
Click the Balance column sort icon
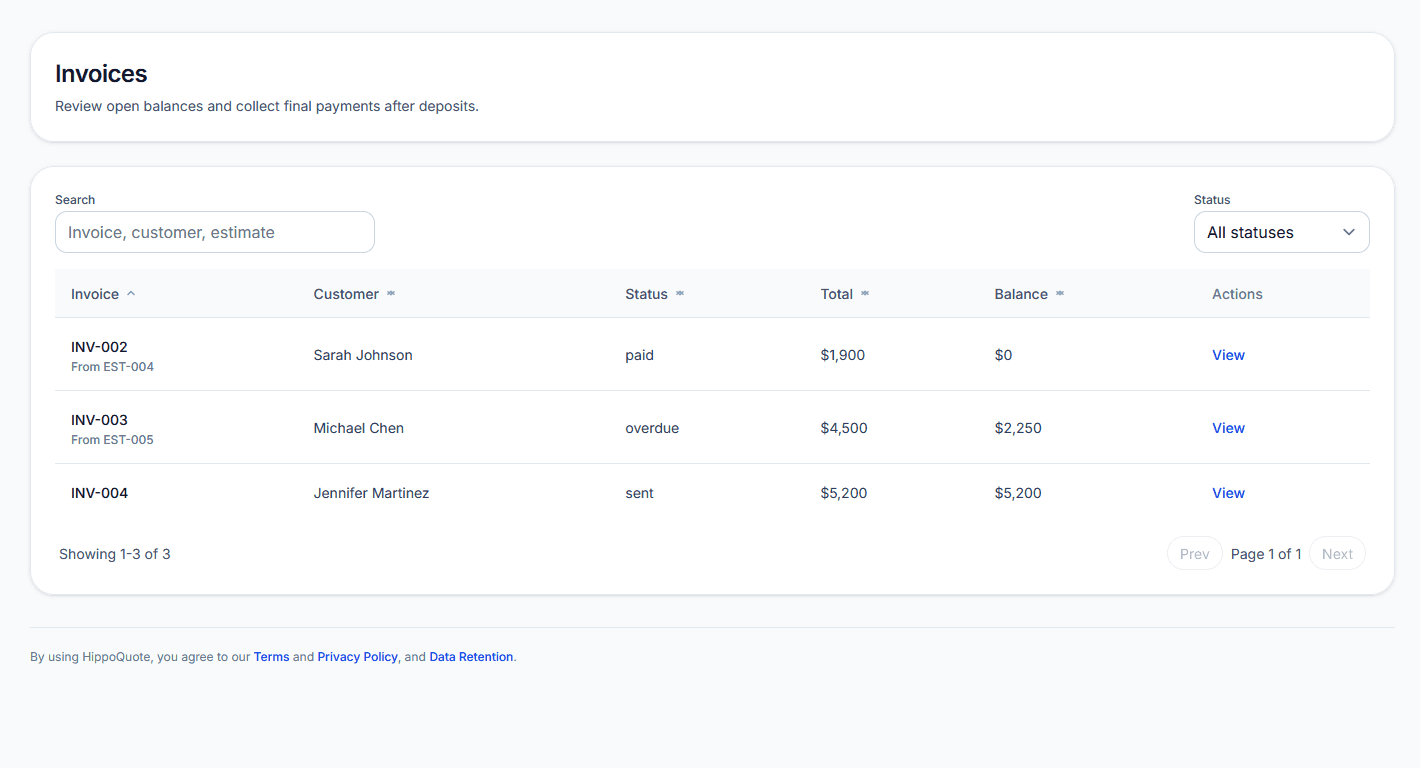point(1060,294)
